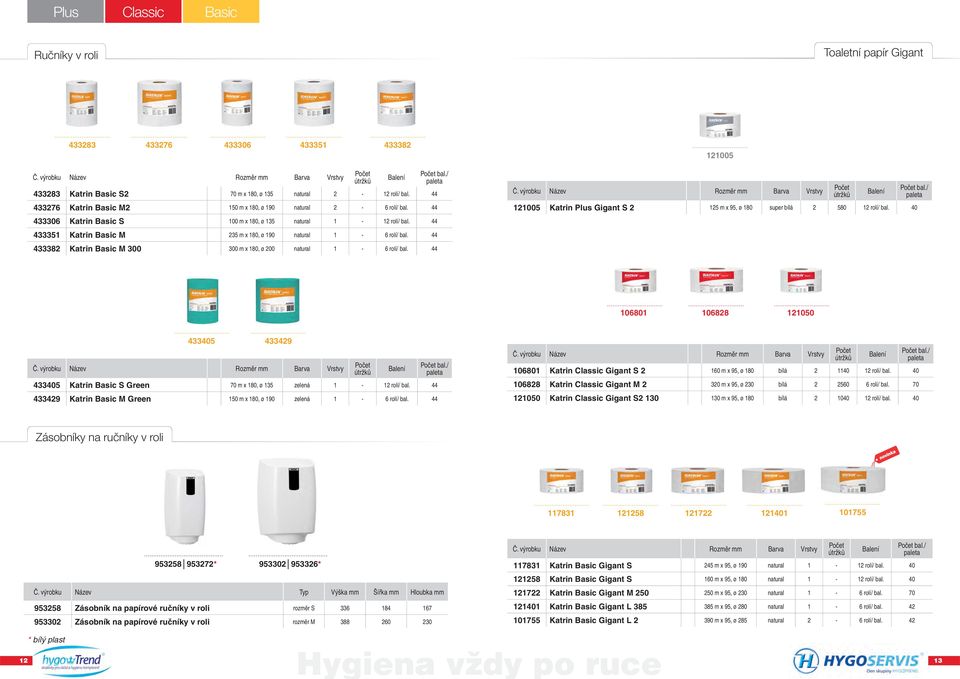
Task: Click Classic Gigant roll image 106828
Action: (x=716, y=280)
